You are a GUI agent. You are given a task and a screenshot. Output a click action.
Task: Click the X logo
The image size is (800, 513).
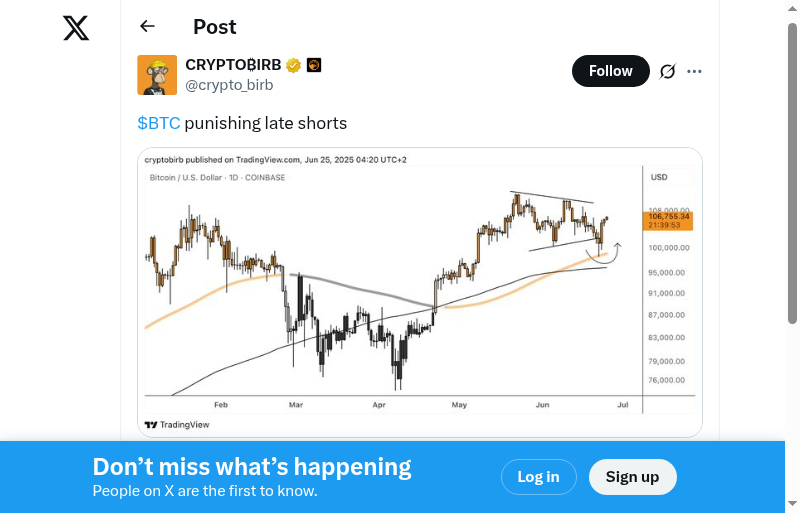76,29
